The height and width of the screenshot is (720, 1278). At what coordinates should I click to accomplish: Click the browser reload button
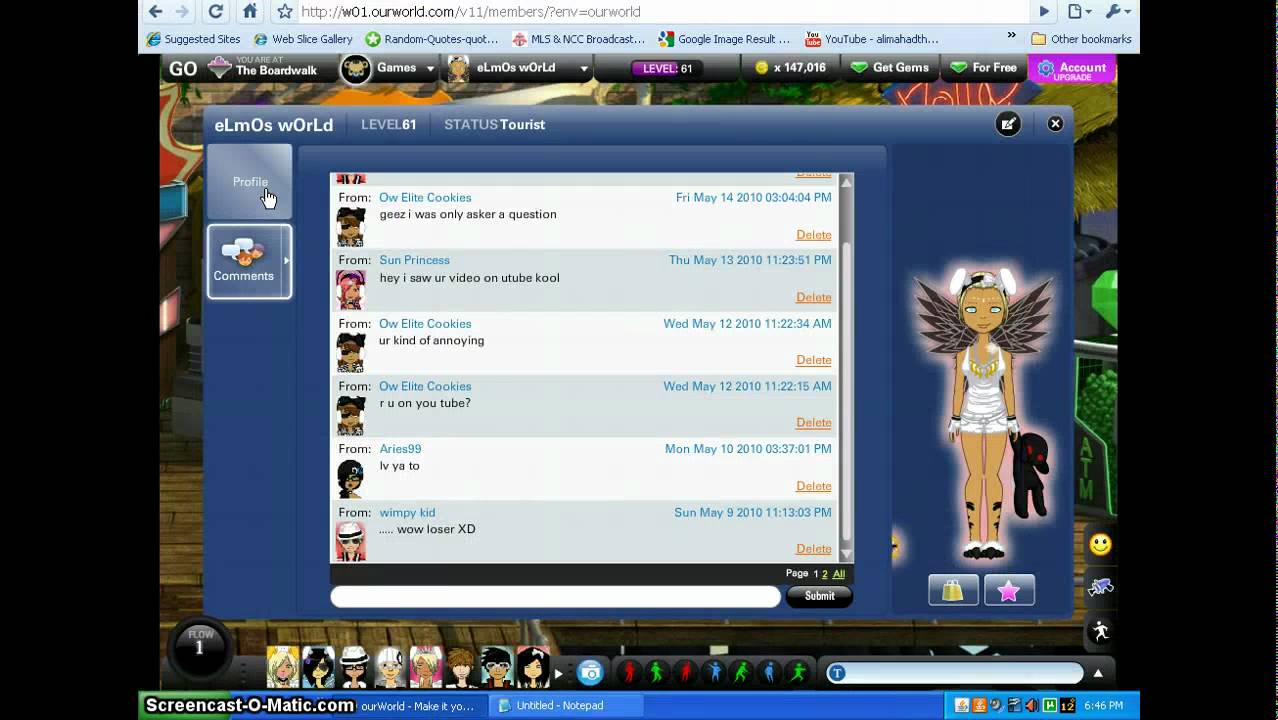tap(215, 12)
